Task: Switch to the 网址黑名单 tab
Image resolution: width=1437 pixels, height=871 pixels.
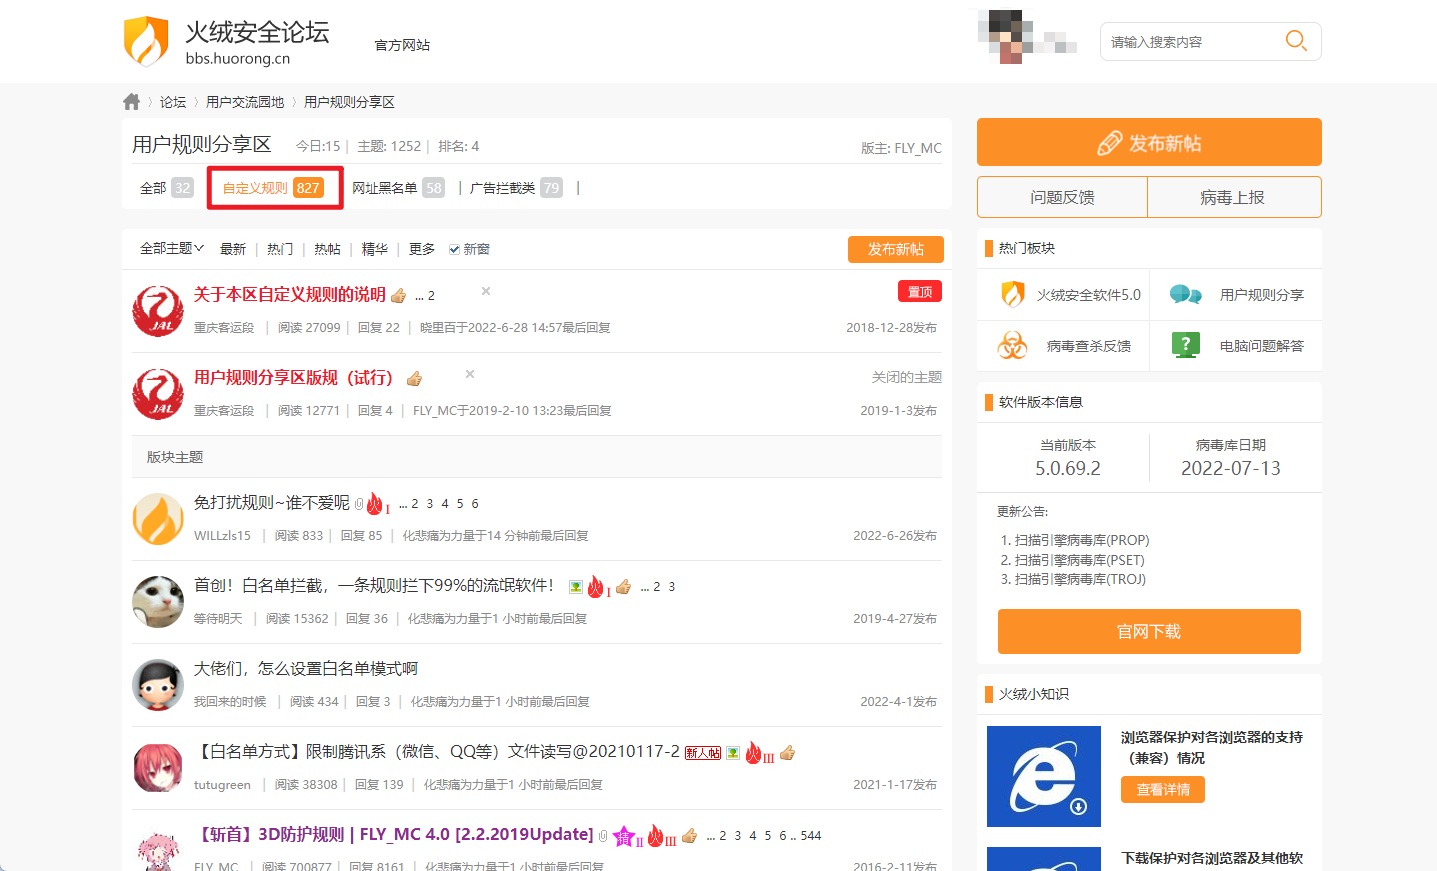Action: [385, 187]
